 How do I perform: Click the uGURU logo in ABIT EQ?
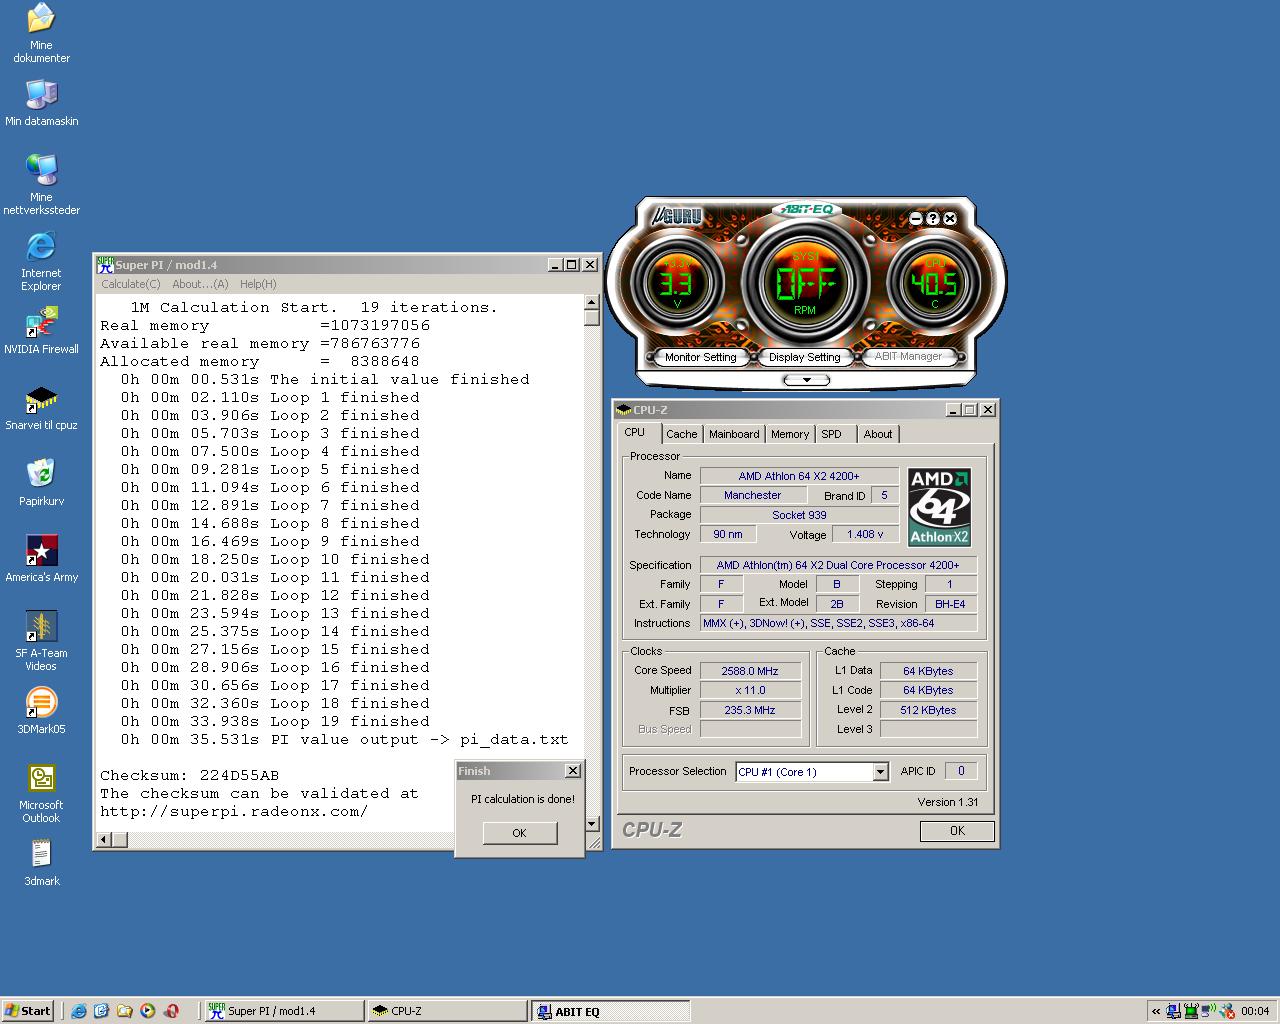pyautogui.click(x=678, y=216)
